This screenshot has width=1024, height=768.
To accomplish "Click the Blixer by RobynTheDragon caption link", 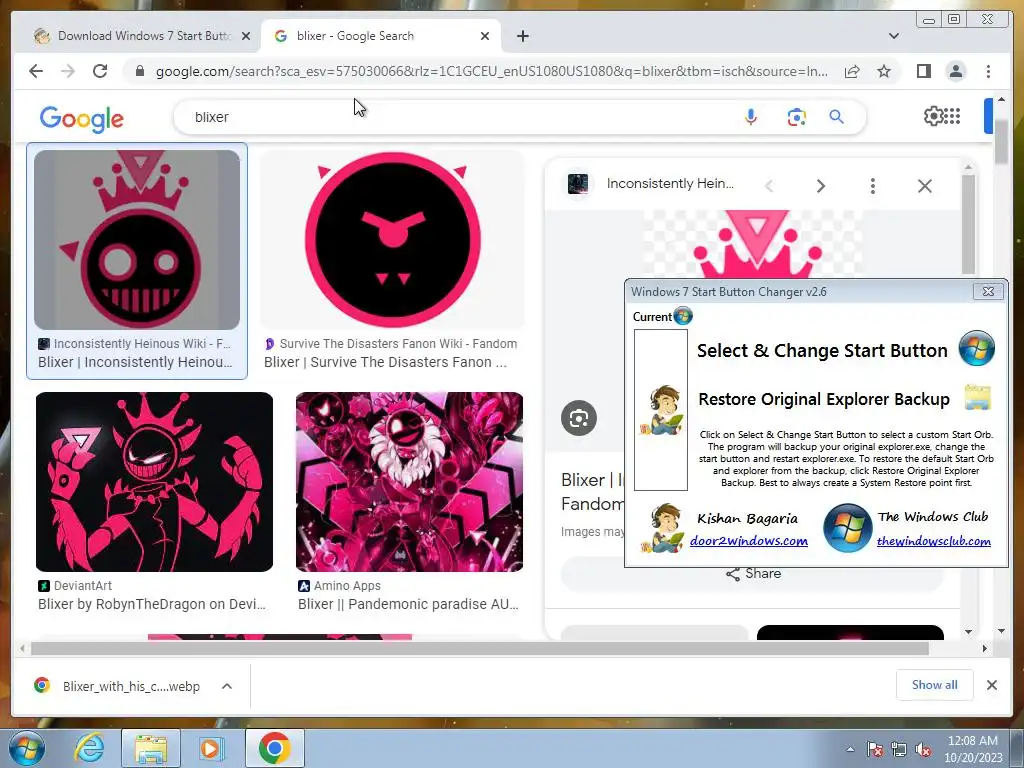I will pyautogui.click(x=152, y=604).
